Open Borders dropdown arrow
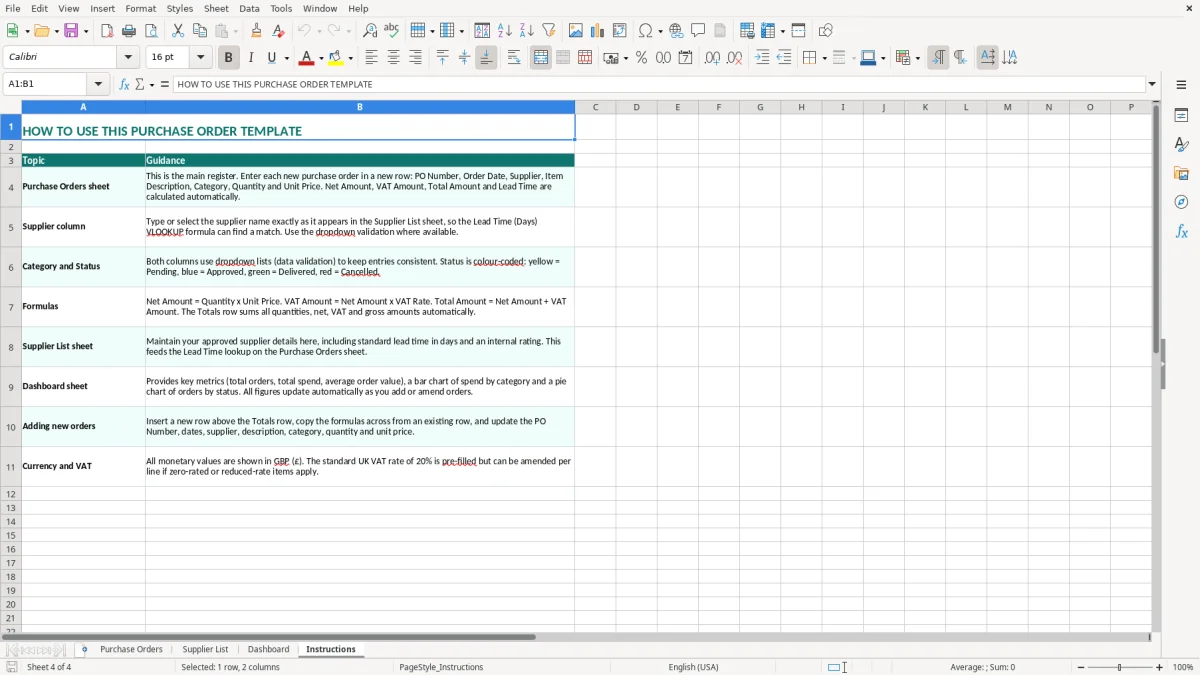This screenshot has height=675, width=1200. click(823, 58)
